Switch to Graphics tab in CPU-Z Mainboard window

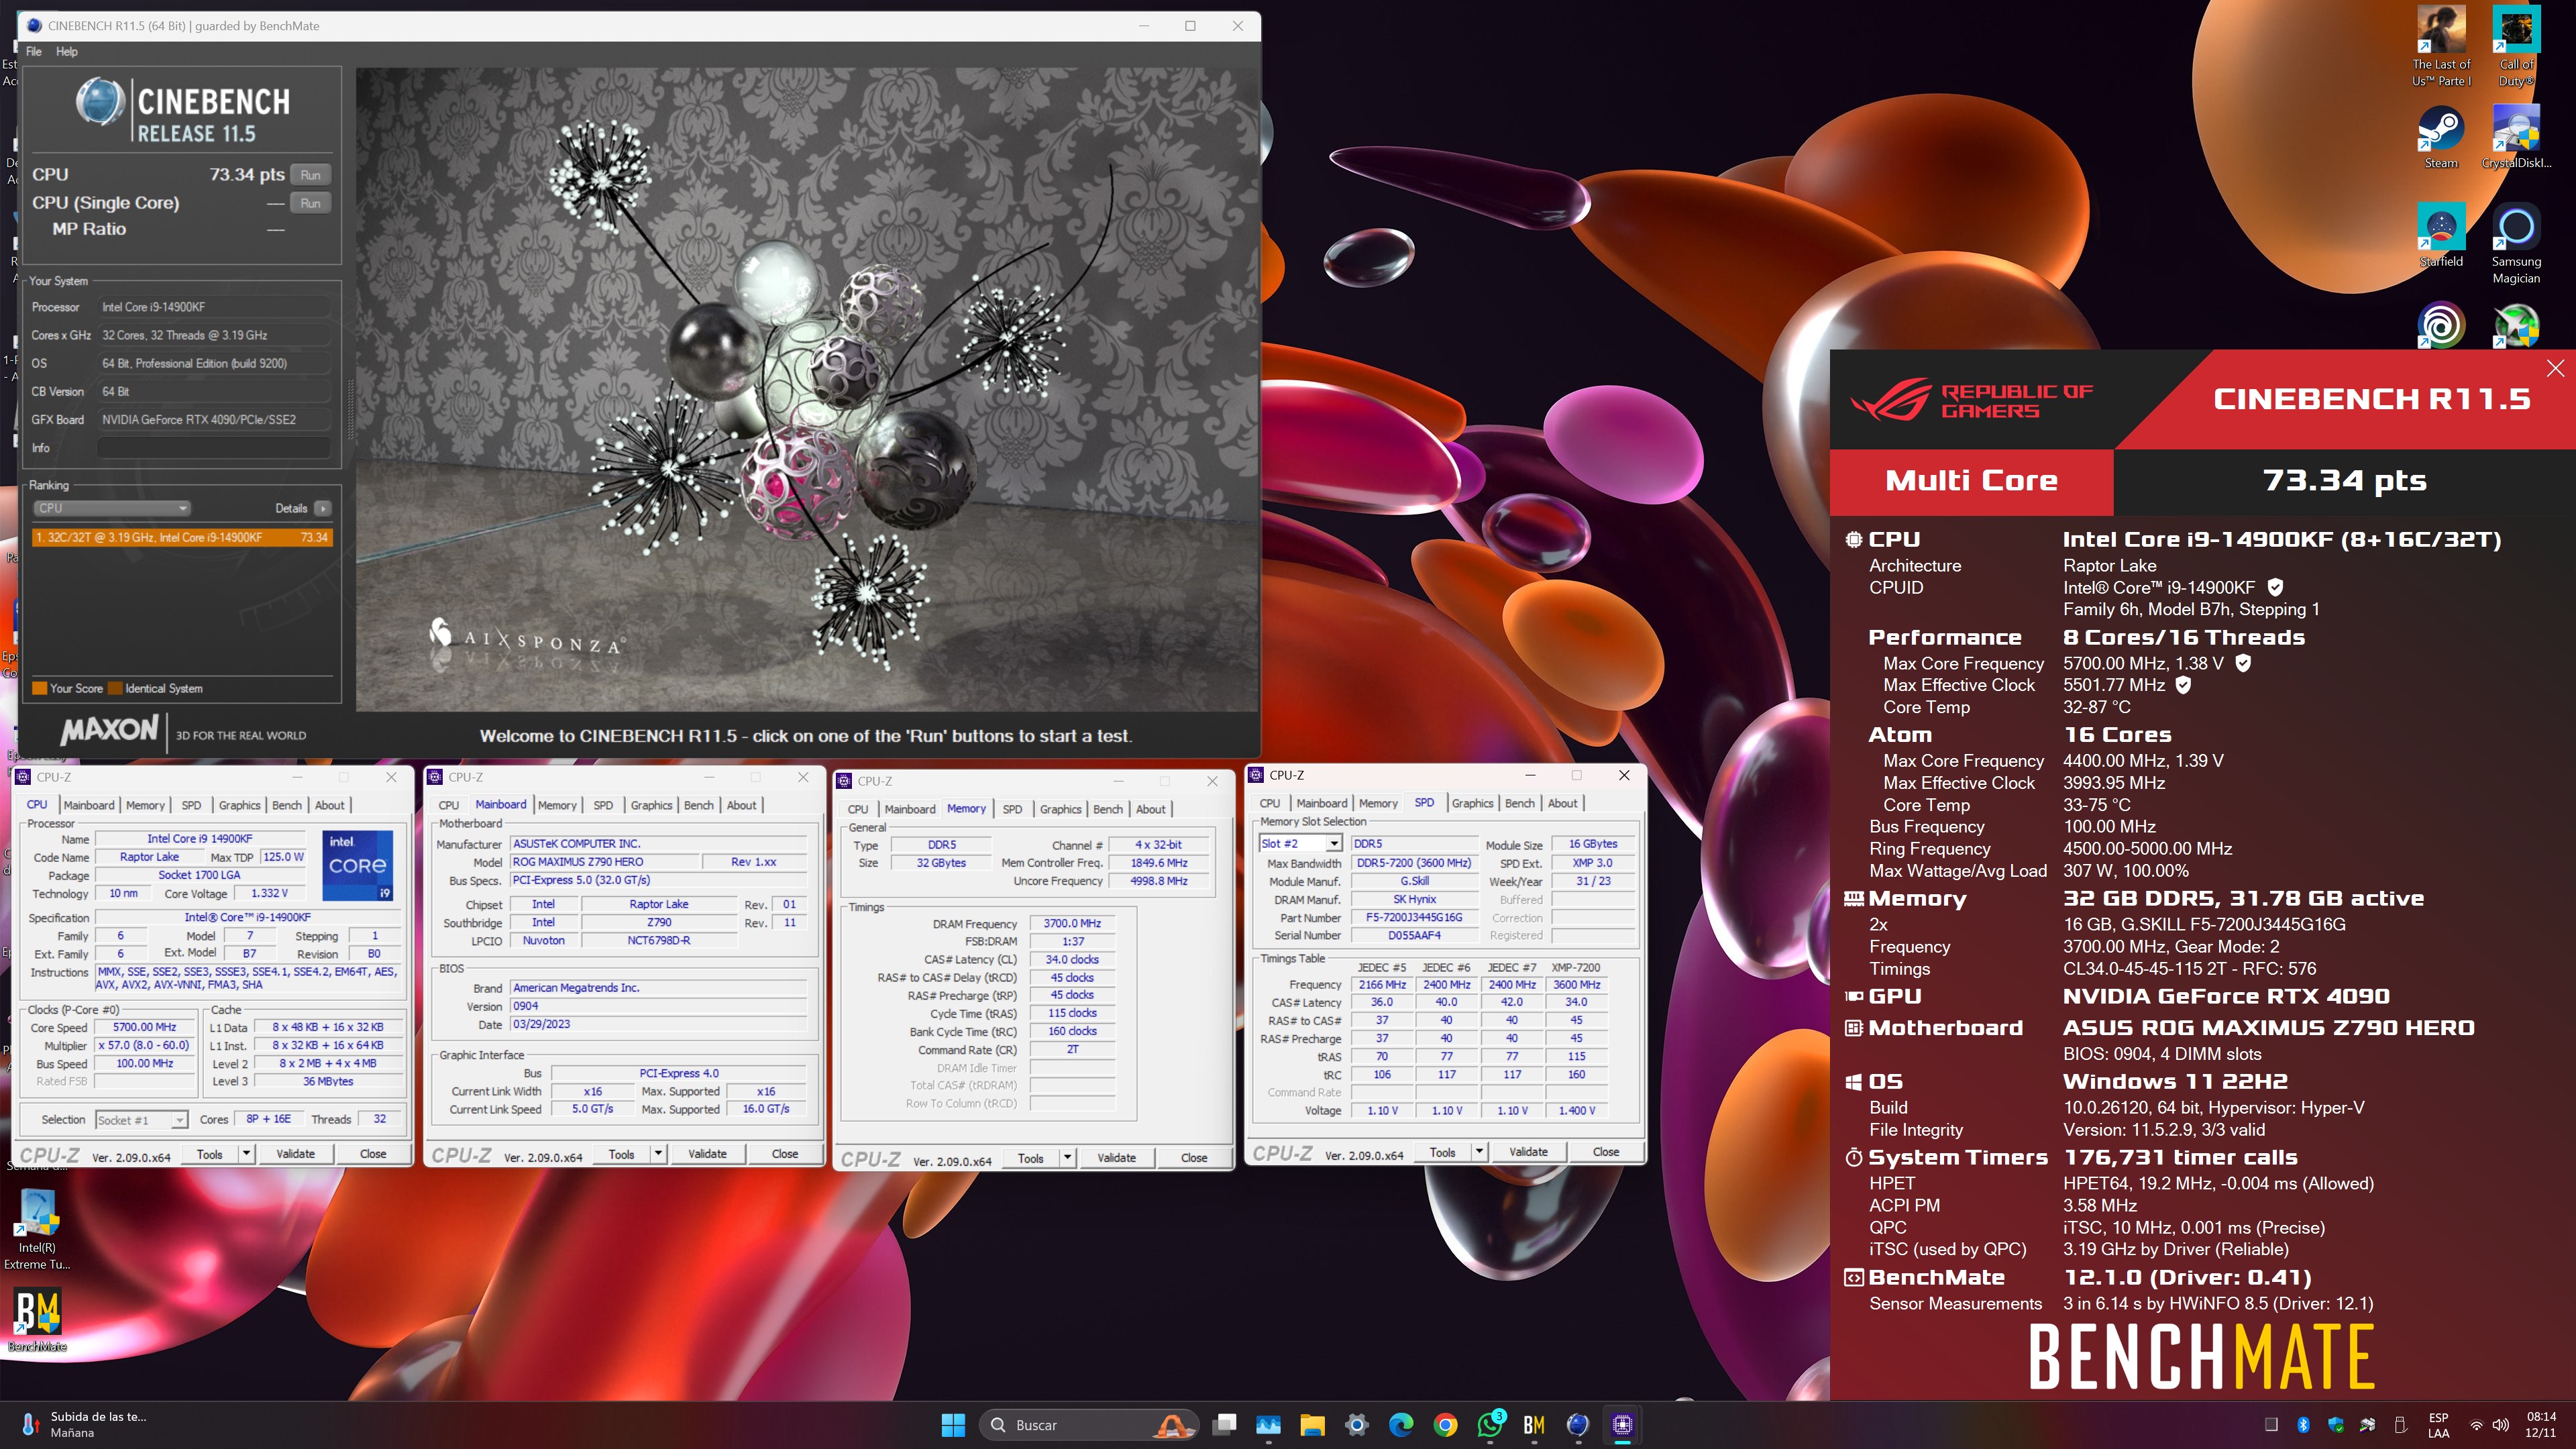[x=651, y=805]
